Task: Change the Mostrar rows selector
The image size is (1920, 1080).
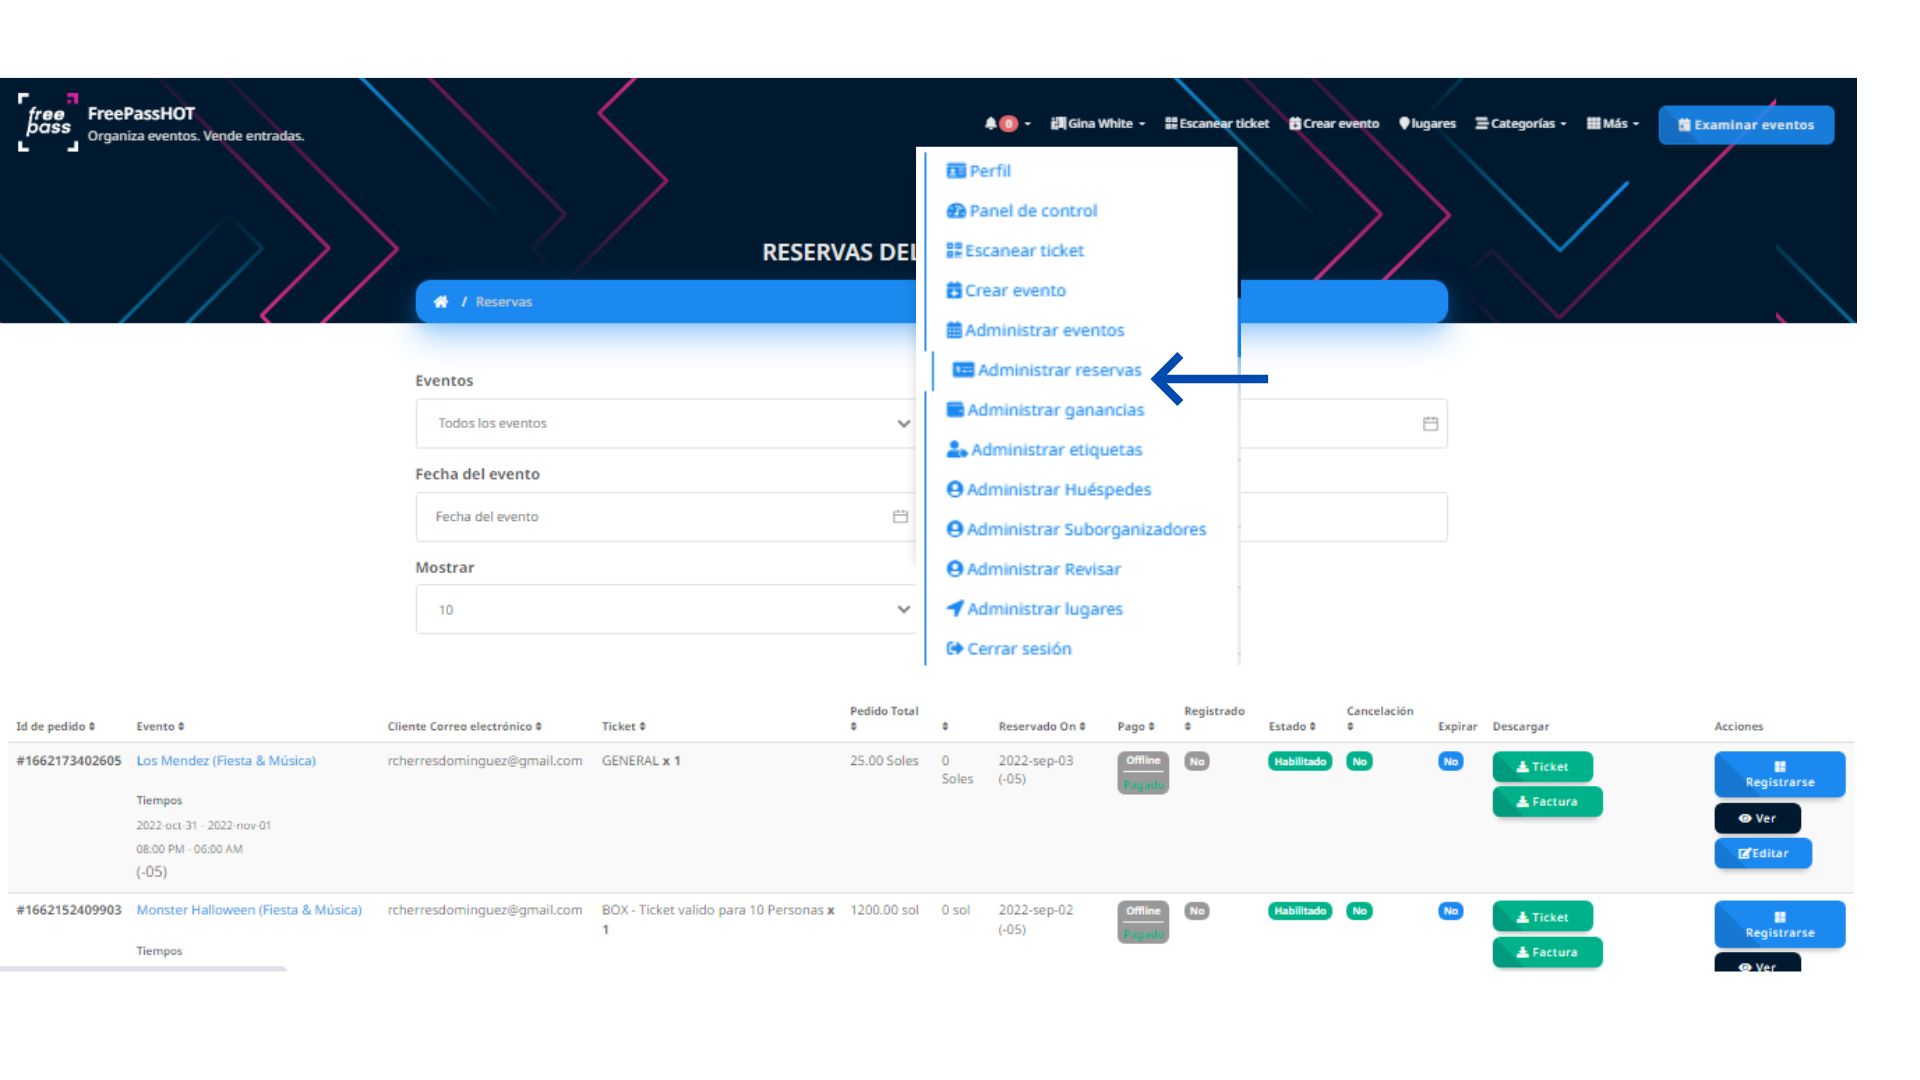Action: click(x=670, y=608)
